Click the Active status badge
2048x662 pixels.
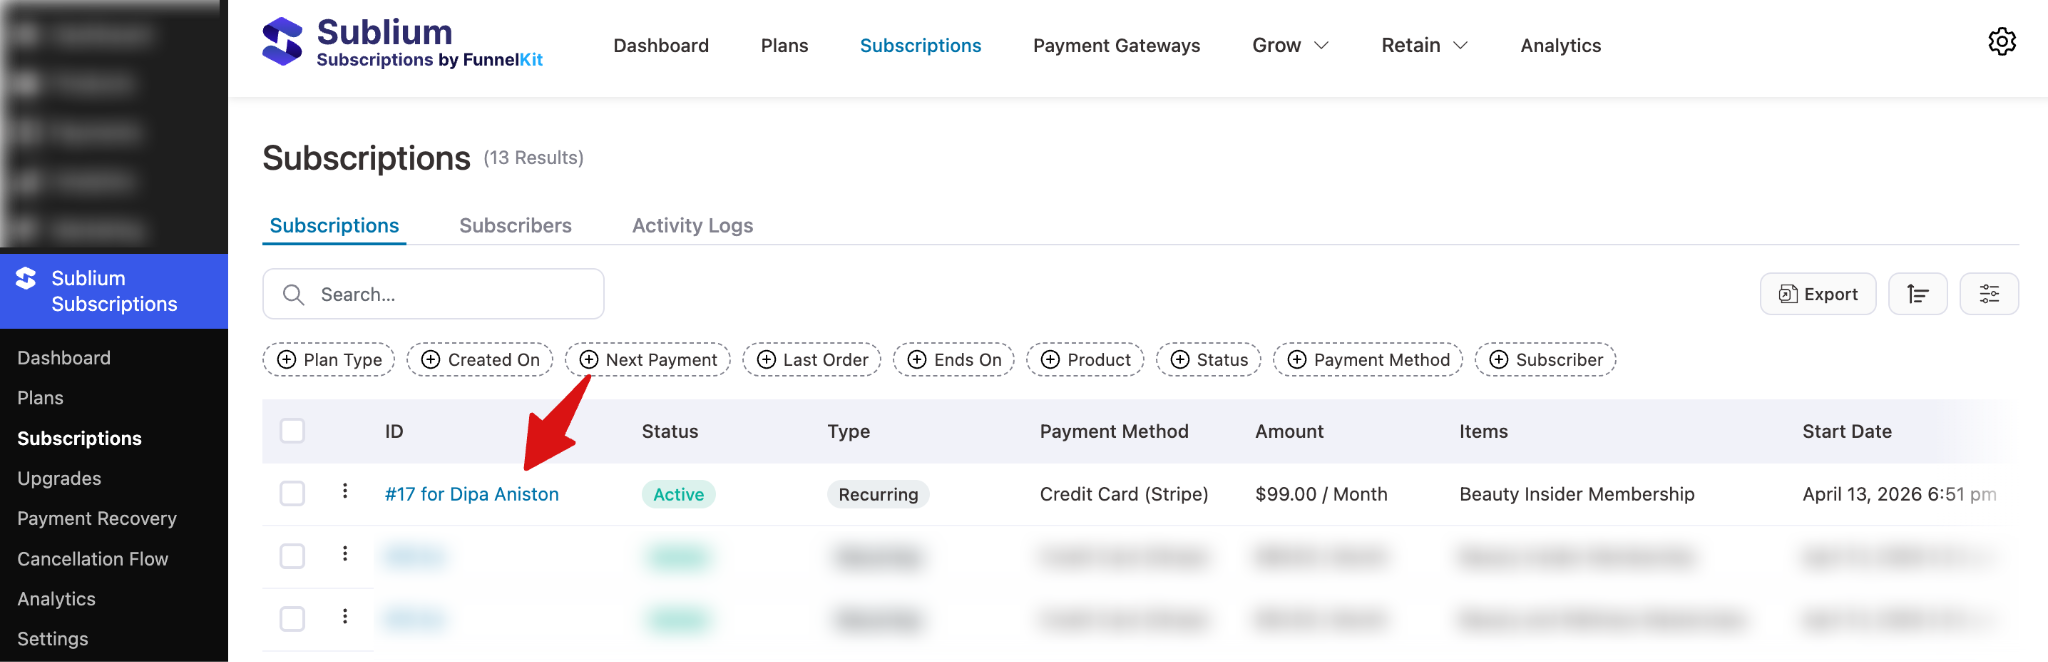pos(678,494)
